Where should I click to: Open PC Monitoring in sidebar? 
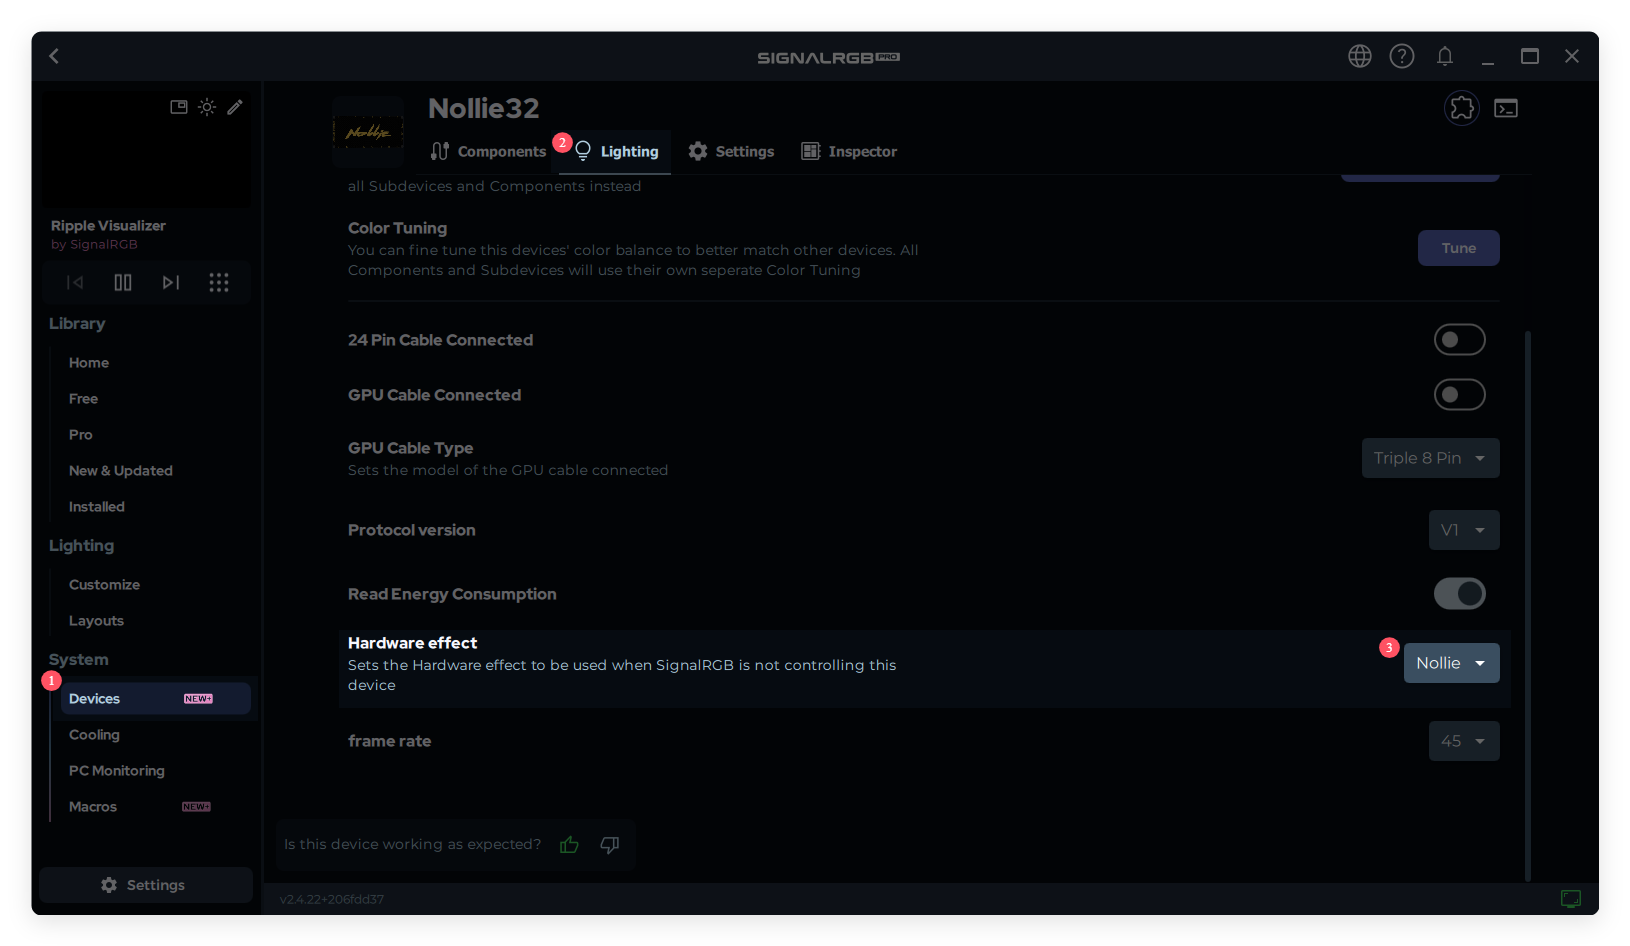click(x=117, y=771)
